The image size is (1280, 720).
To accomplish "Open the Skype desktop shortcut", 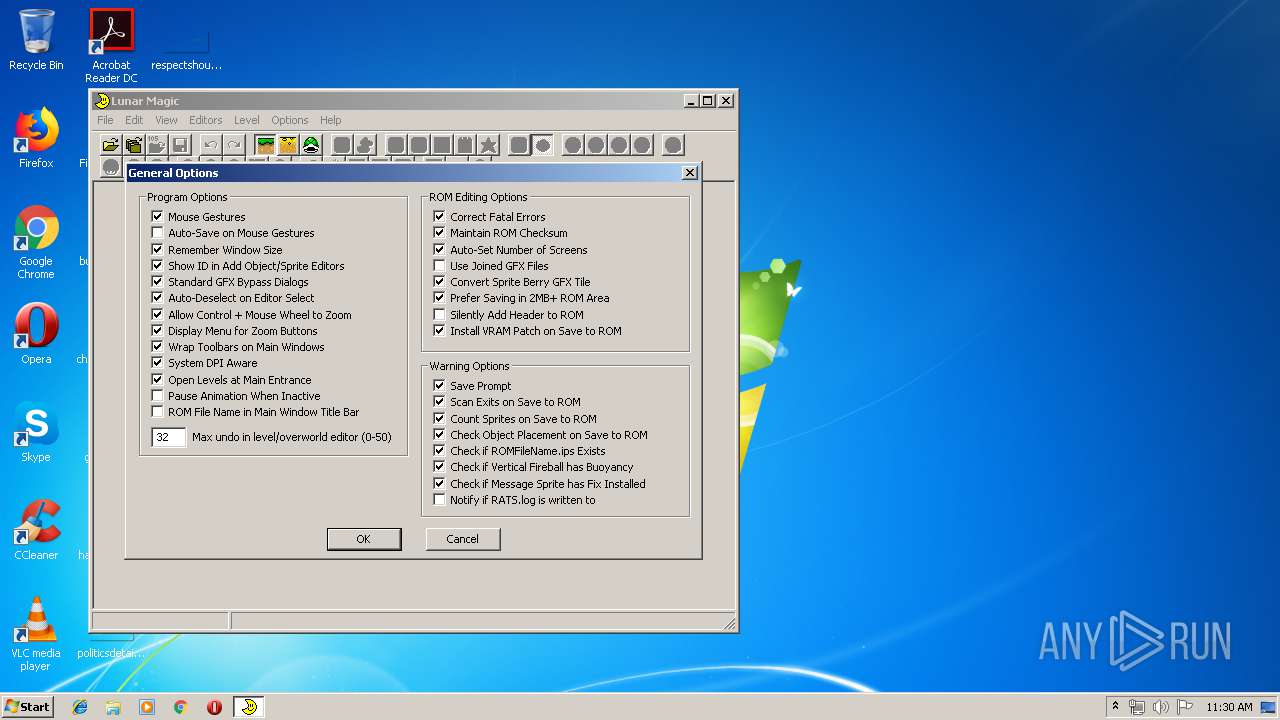I will coord(36,432).
